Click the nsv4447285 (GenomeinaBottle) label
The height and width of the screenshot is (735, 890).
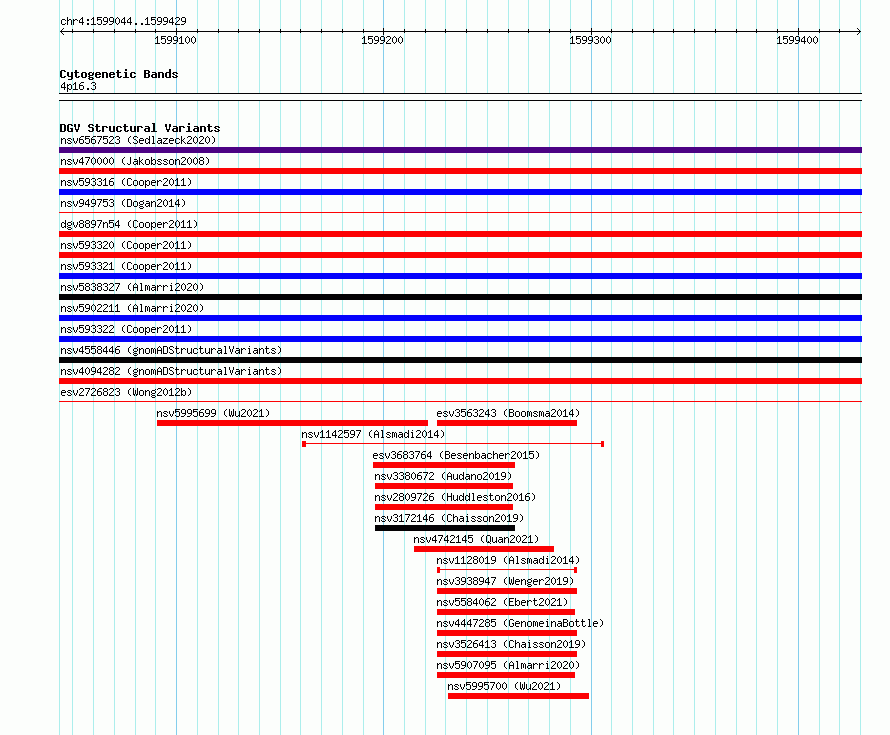(x=520, y=623)
